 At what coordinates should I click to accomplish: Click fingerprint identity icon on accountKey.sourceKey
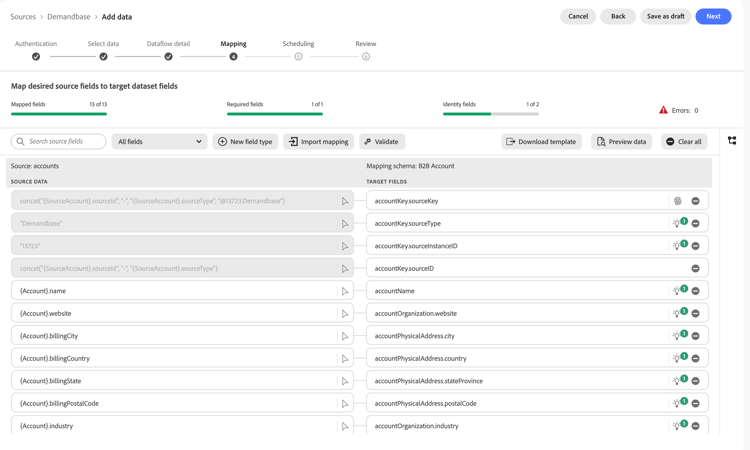pos(678,201)
